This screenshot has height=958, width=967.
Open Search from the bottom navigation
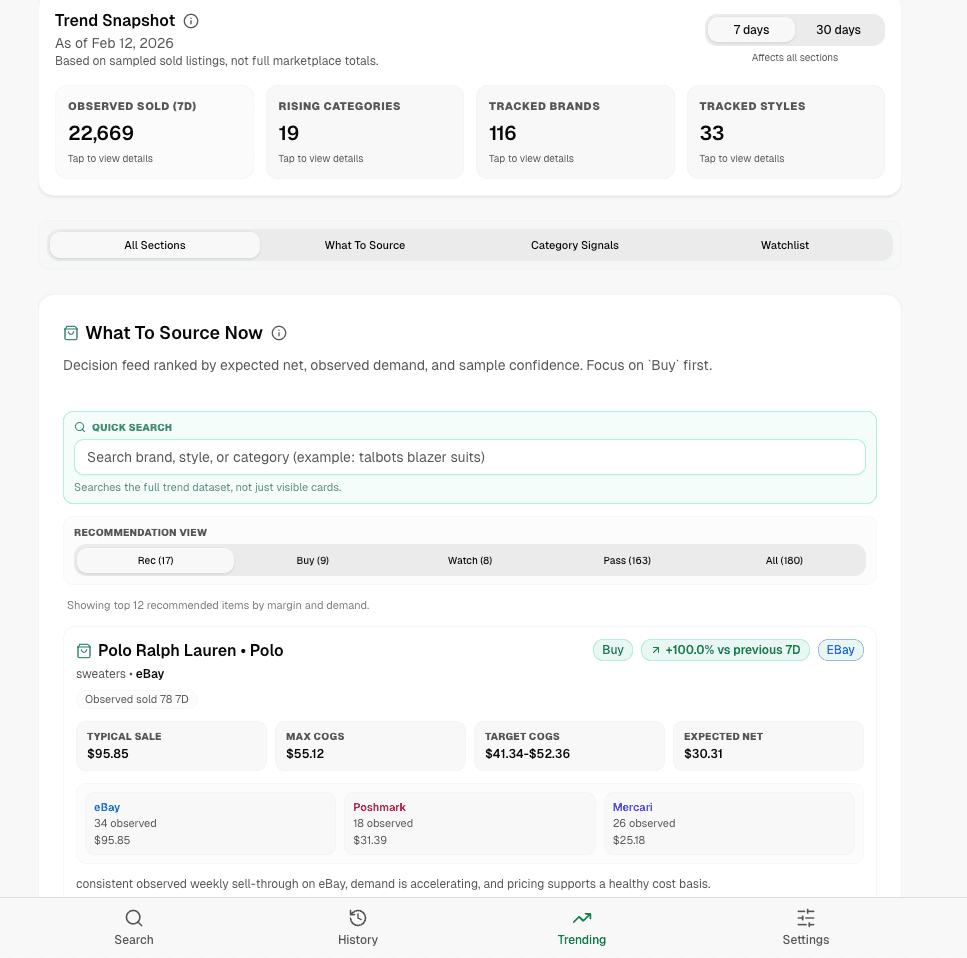coord(133,927)
